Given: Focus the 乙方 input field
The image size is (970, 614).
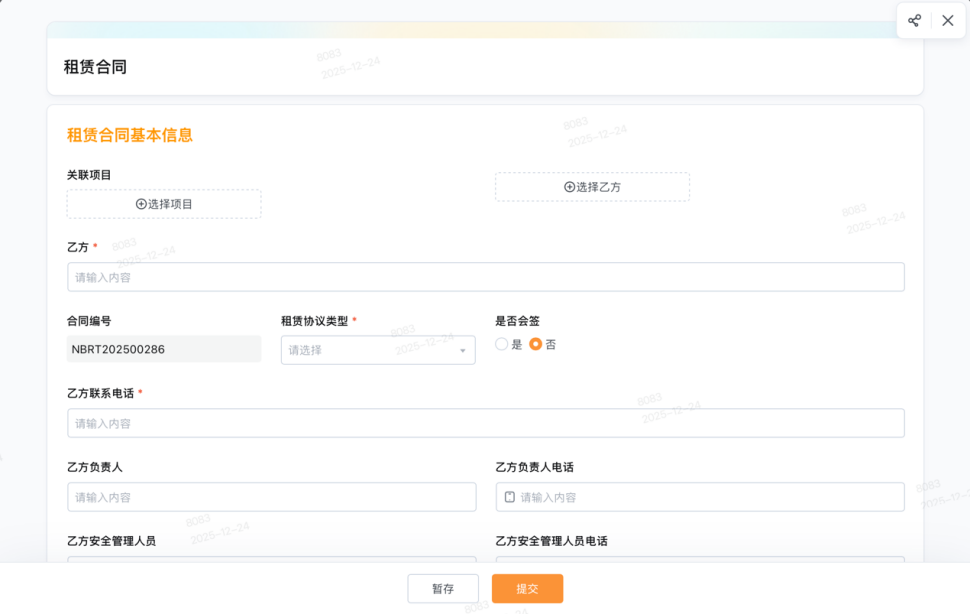Looking at the screenshot, I should click(x=485, y=277).
